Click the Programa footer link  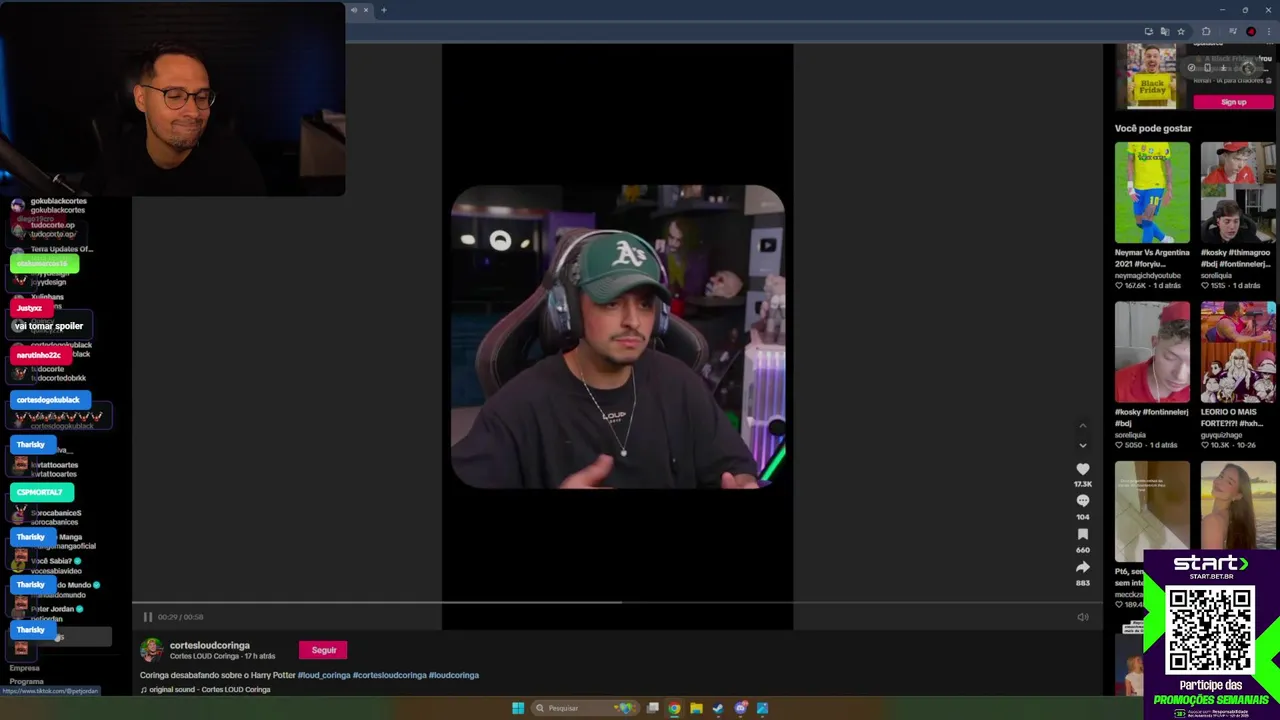click(27, 682)
